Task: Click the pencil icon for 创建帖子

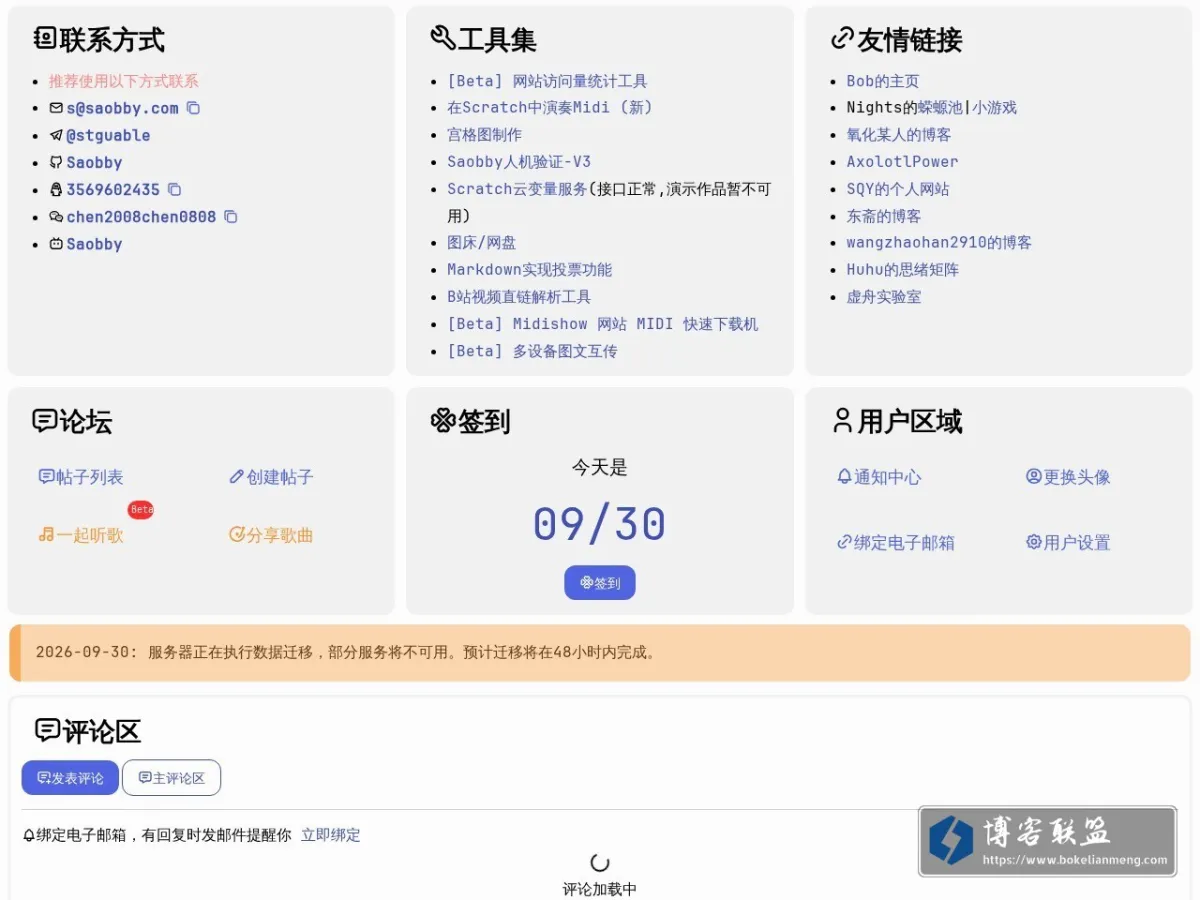Action: [x=237, y=477]
